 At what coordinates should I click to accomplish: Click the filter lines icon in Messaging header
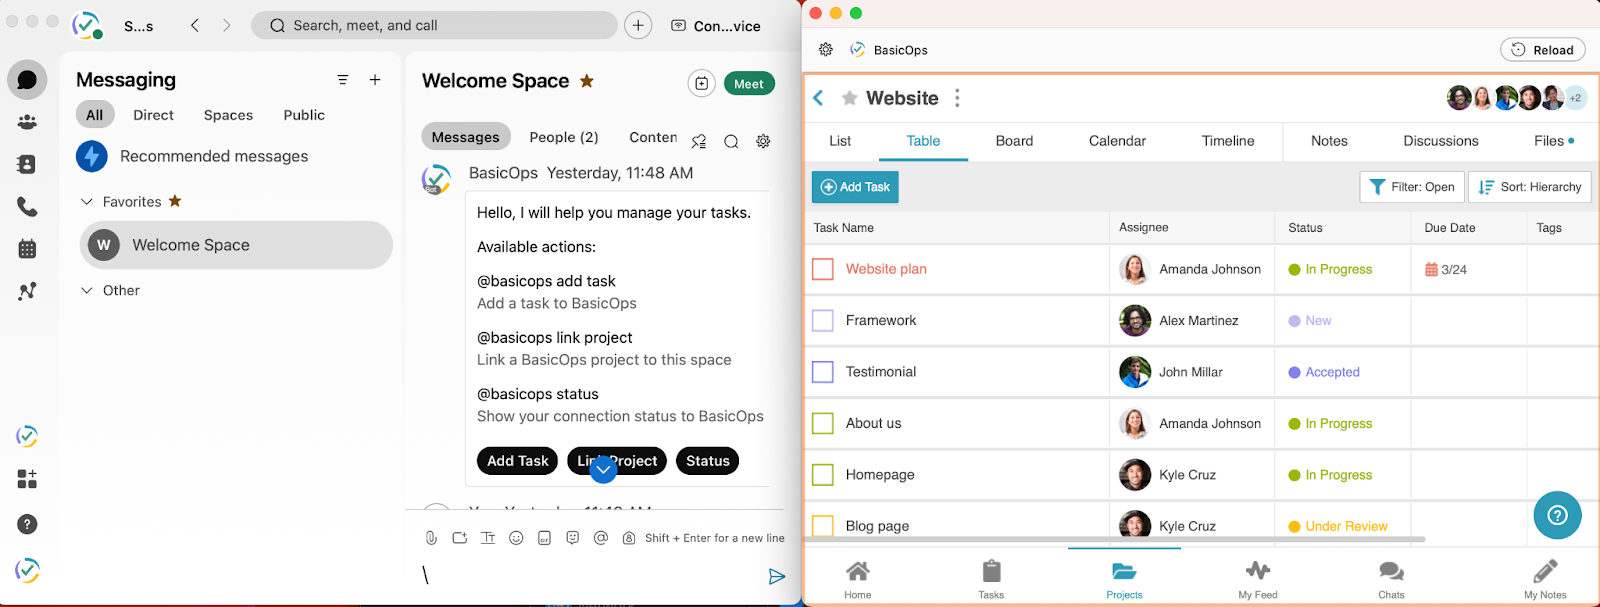343,80
